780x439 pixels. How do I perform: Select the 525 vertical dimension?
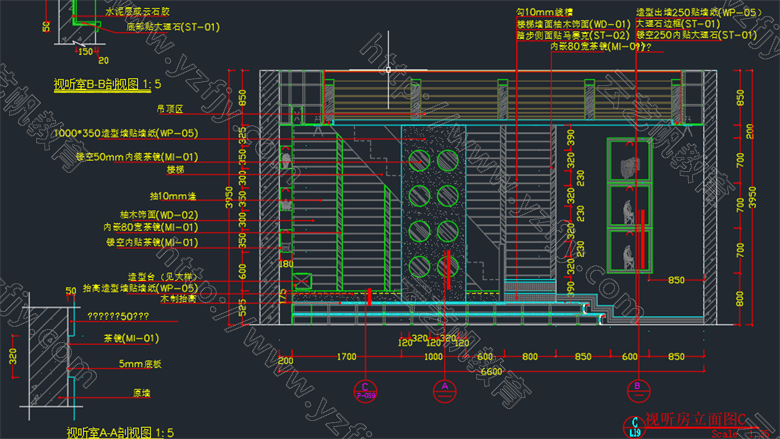[242, 308]
